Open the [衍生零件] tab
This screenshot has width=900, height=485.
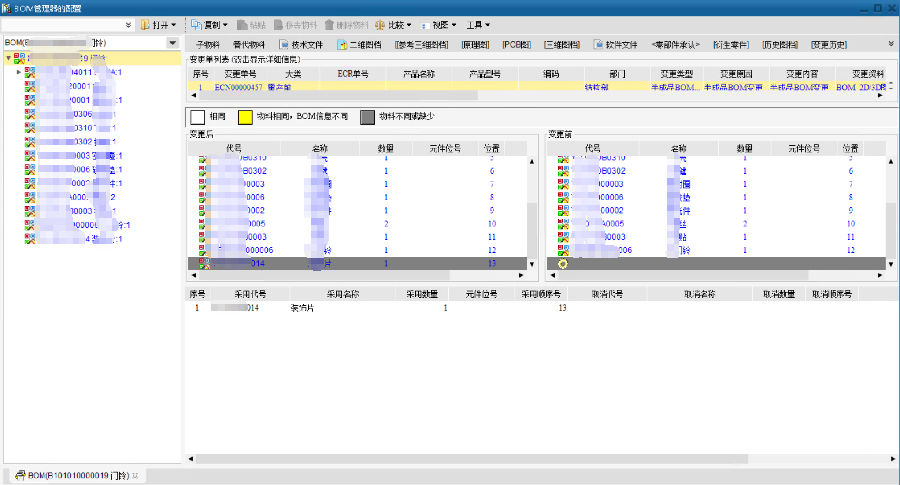(731, 44)
